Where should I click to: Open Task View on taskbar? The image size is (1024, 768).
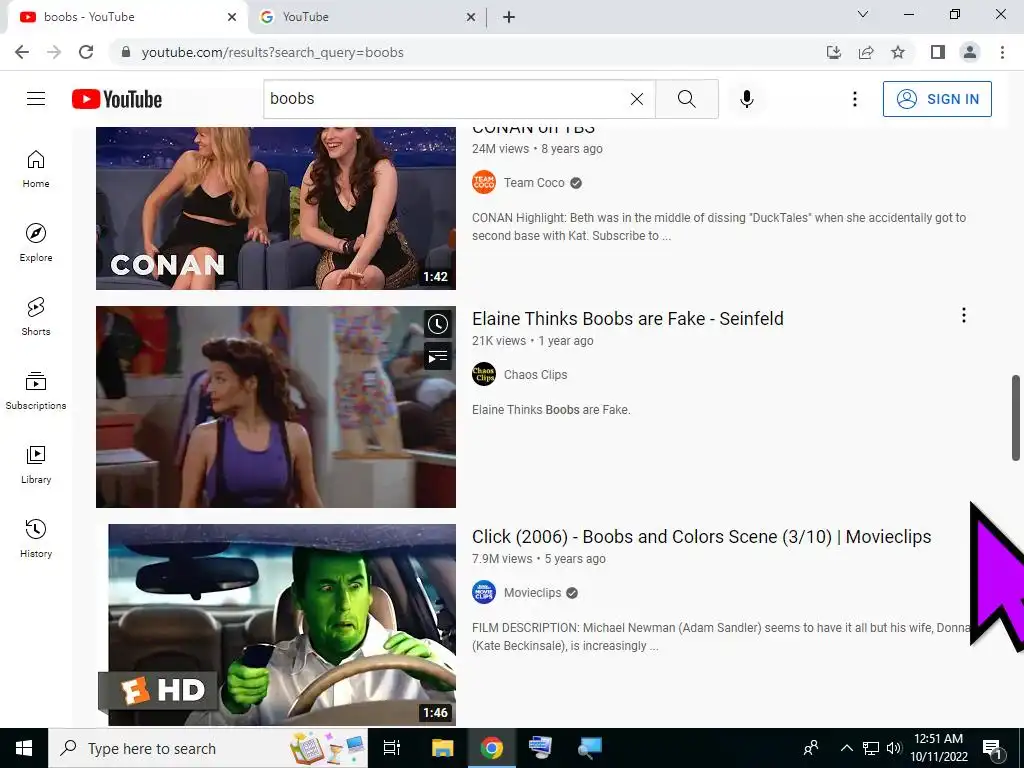[x=392, y=748]
